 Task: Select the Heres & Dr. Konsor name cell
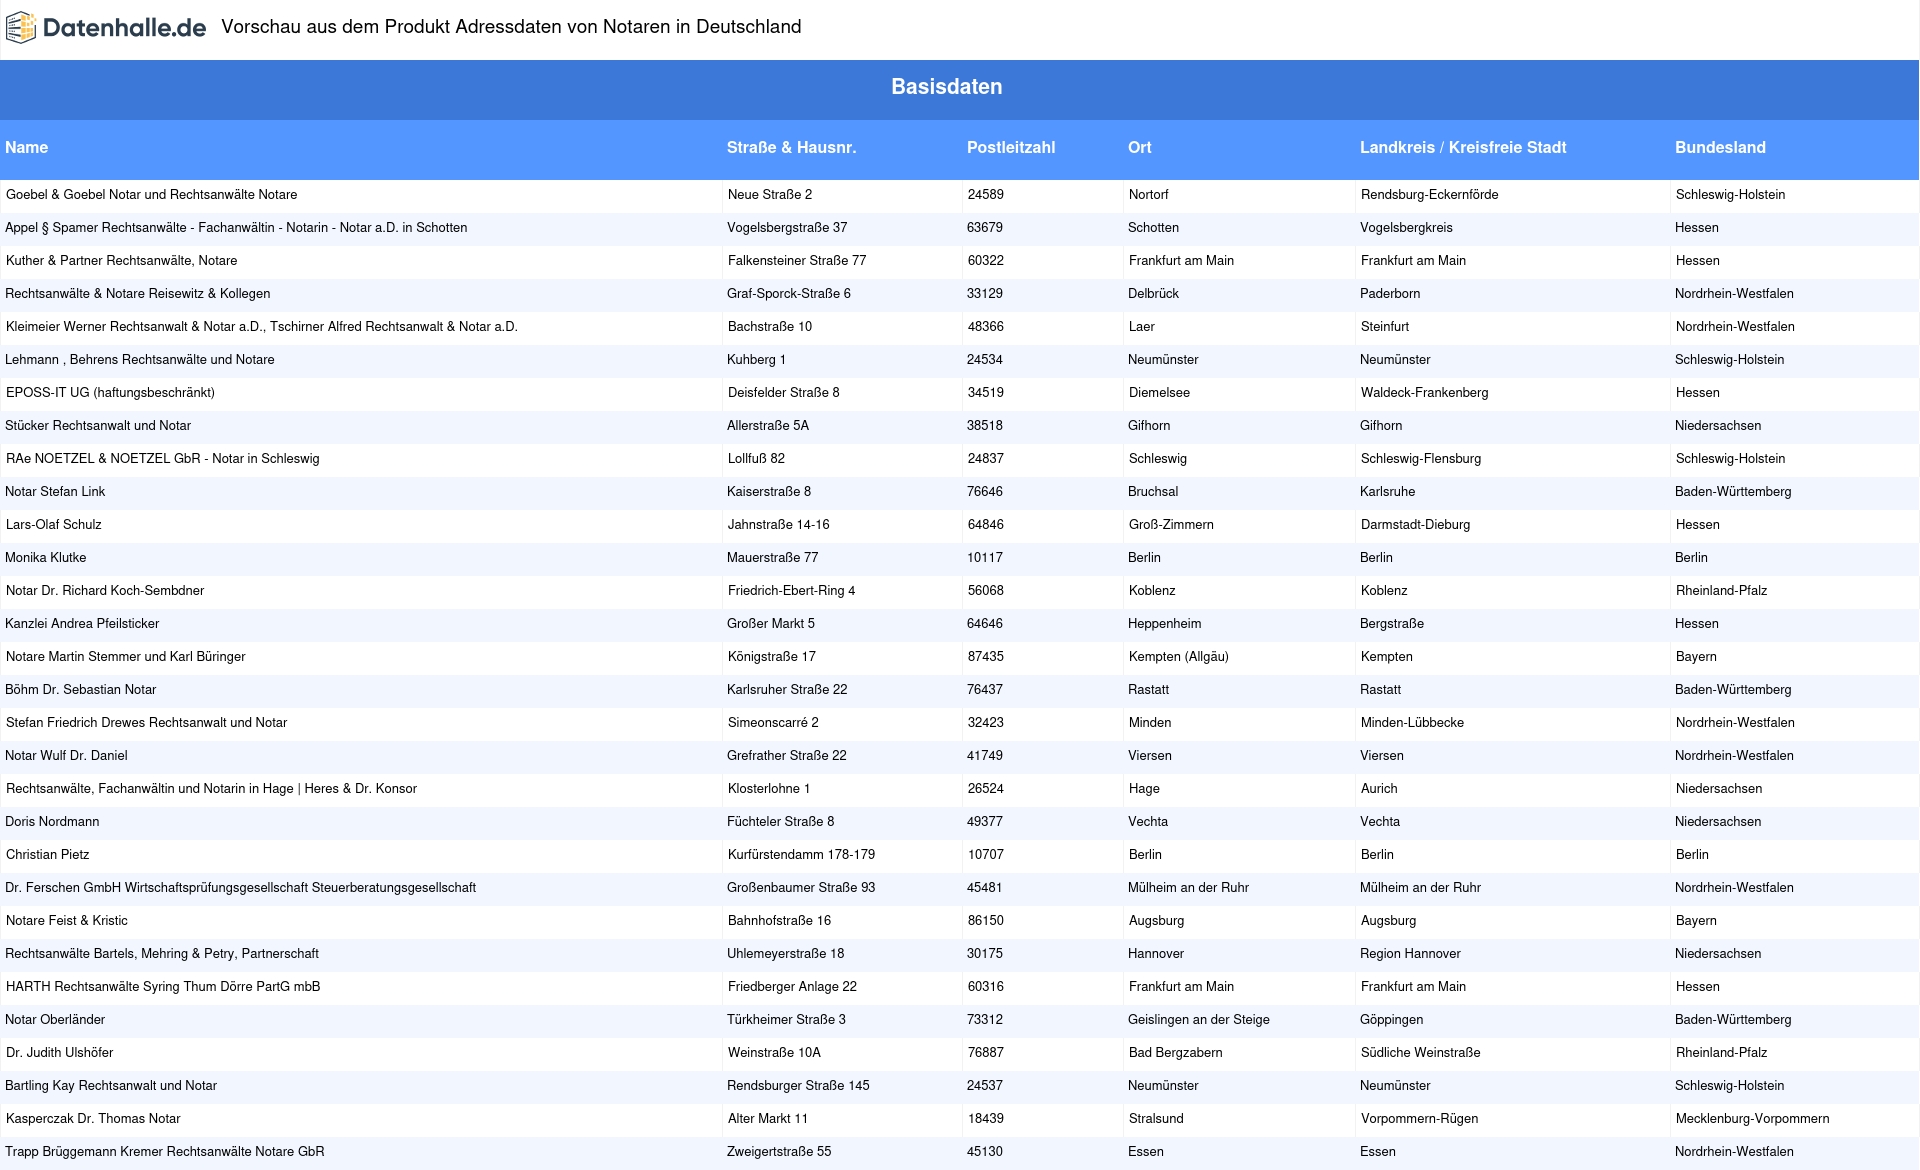pyautogui.click(x=212, y=789)
